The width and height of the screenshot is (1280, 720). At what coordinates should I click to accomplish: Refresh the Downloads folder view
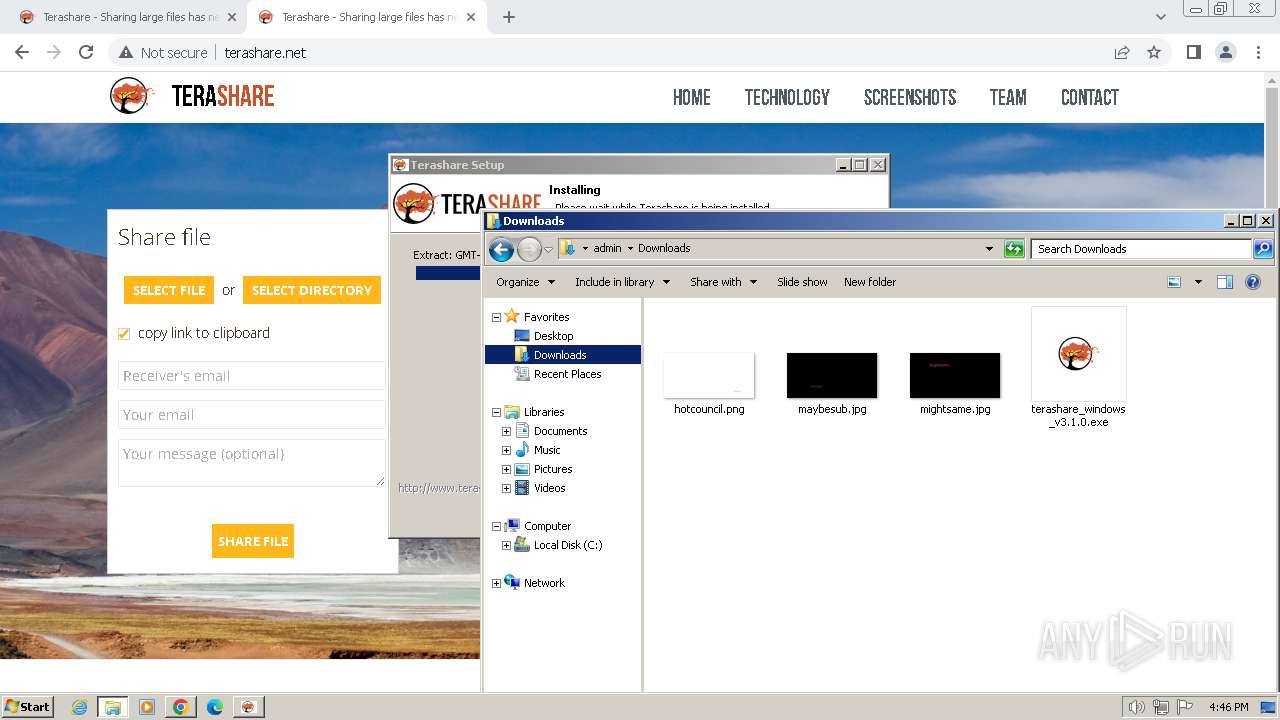pos(1014,249)
